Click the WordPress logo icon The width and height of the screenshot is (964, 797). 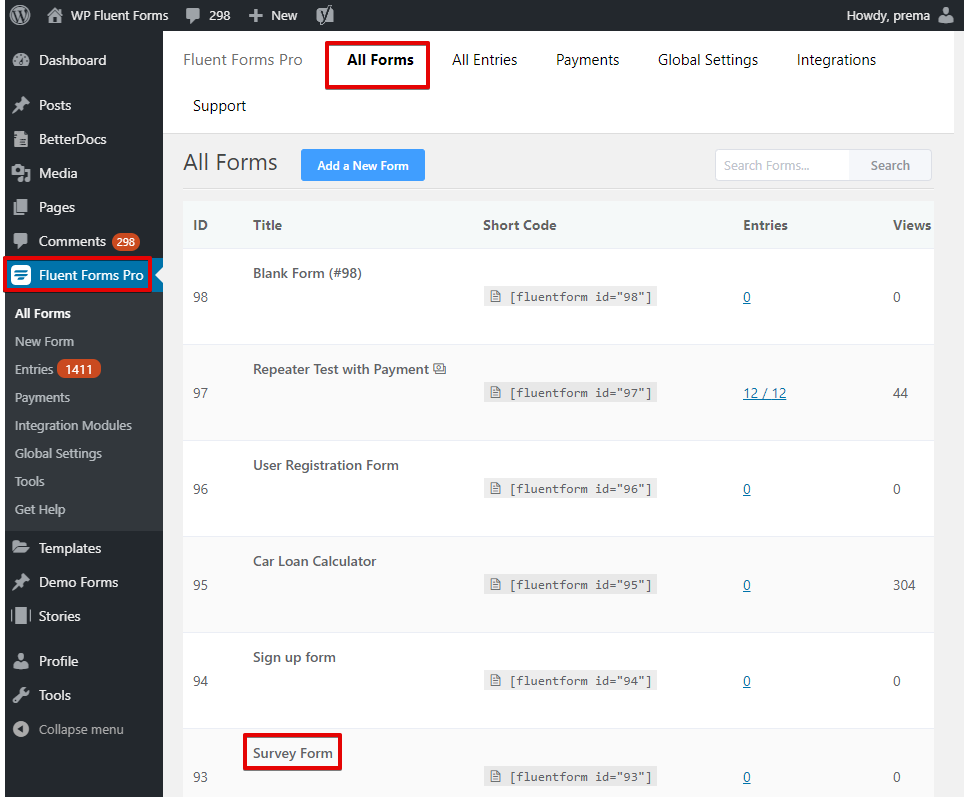pos(20,15)
